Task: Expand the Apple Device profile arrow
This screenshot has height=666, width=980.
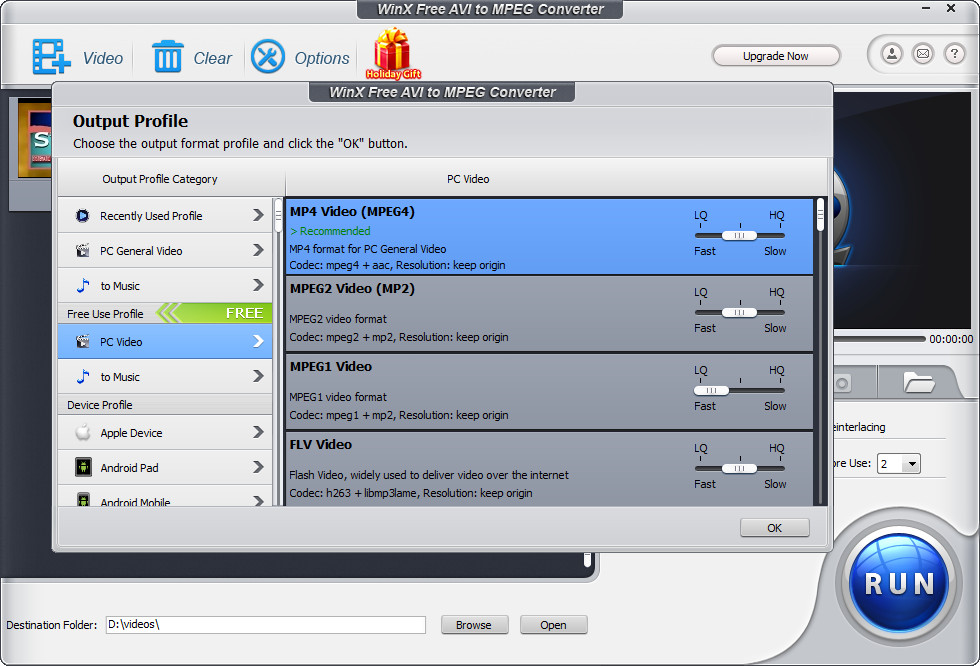Action: [258, 432]
